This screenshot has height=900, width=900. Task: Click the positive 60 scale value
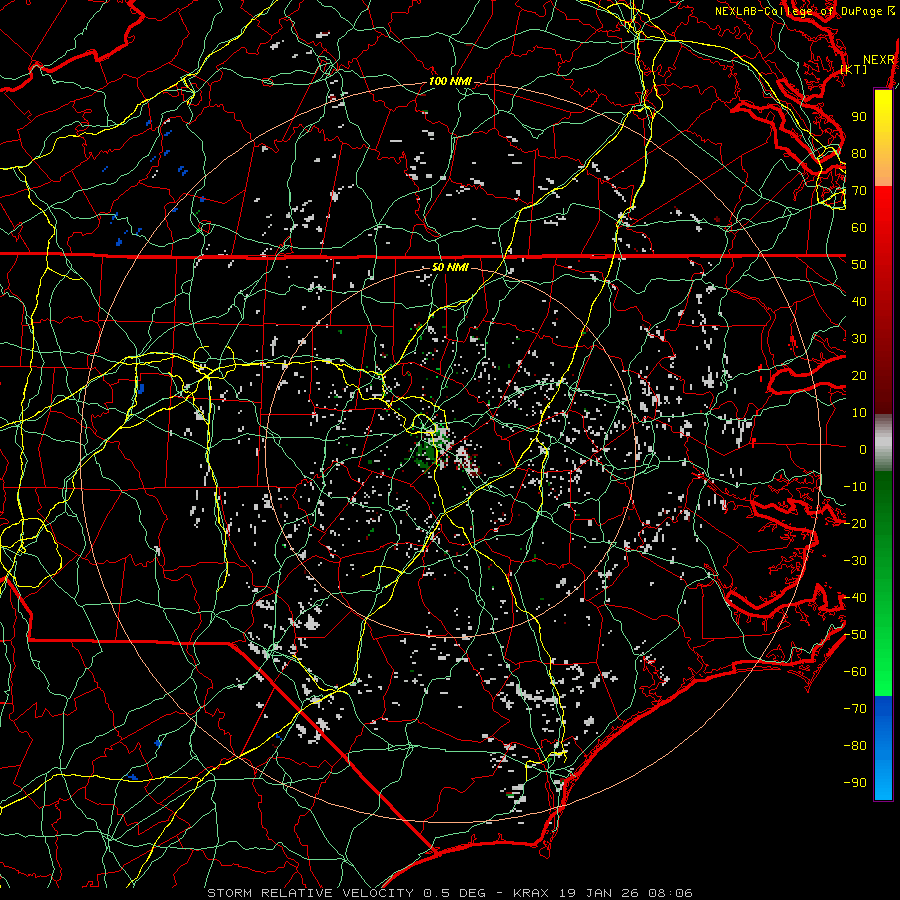[859, 228]
